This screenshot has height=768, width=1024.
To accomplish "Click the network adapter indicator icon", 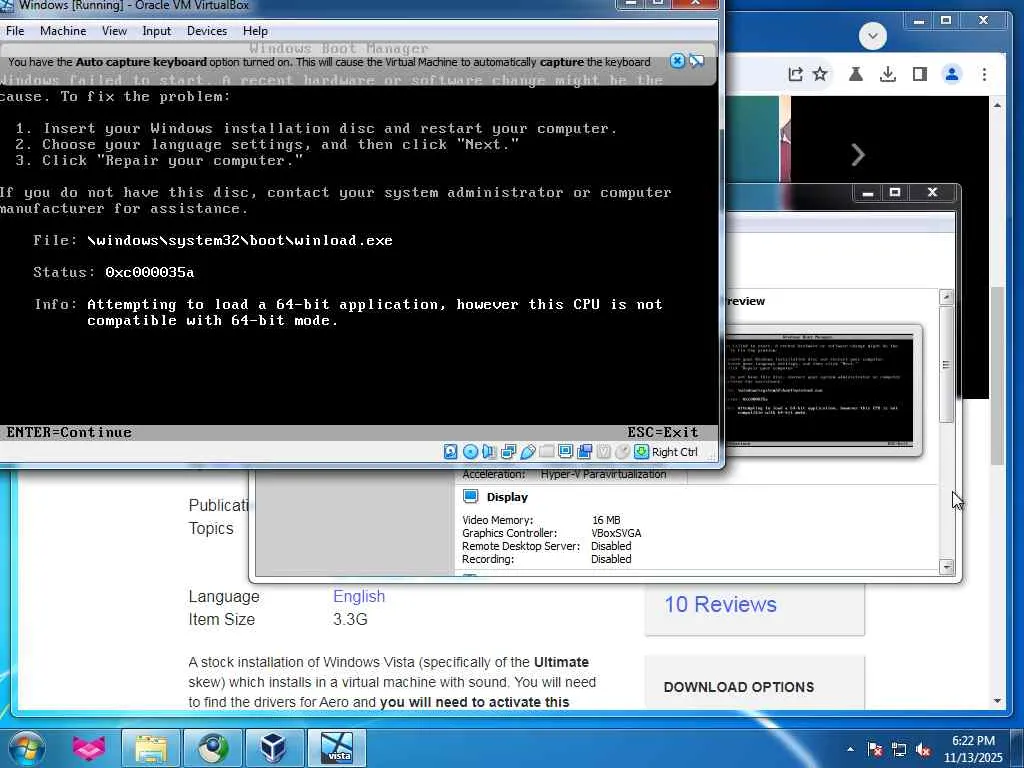I will click(x=508, y=451).
